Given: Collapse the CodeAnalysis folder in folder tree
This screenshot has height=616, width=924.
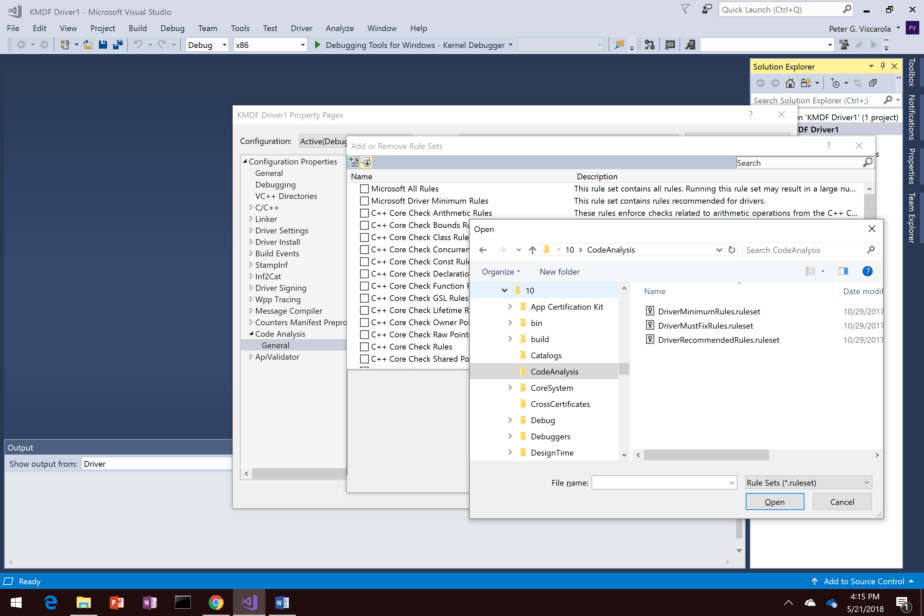Looking at the screenshot, I should pyautogui.click(x=509, y=370).
